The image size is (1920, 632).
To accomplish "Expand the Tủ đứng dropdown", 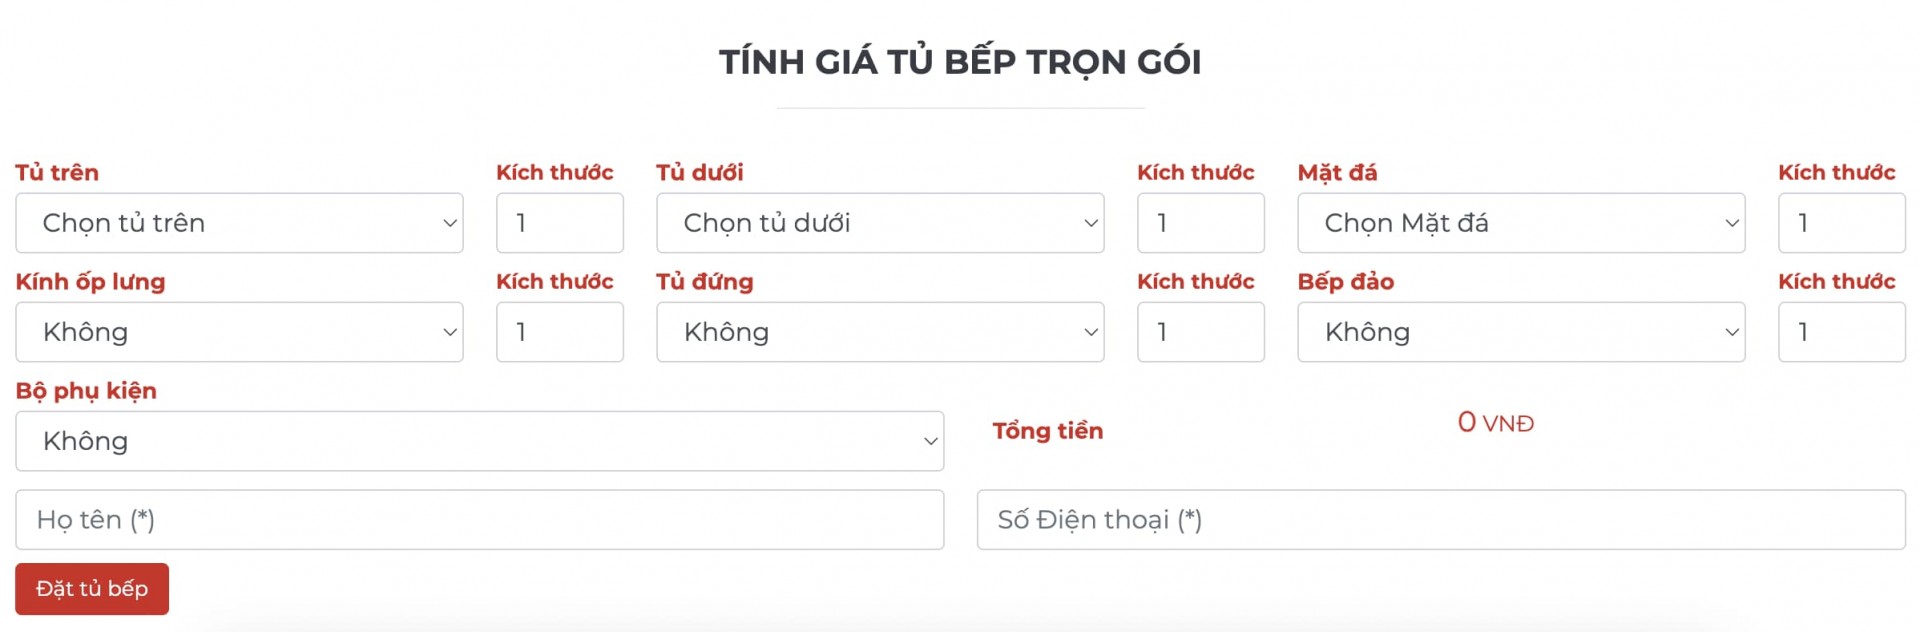I will (880, 332).
